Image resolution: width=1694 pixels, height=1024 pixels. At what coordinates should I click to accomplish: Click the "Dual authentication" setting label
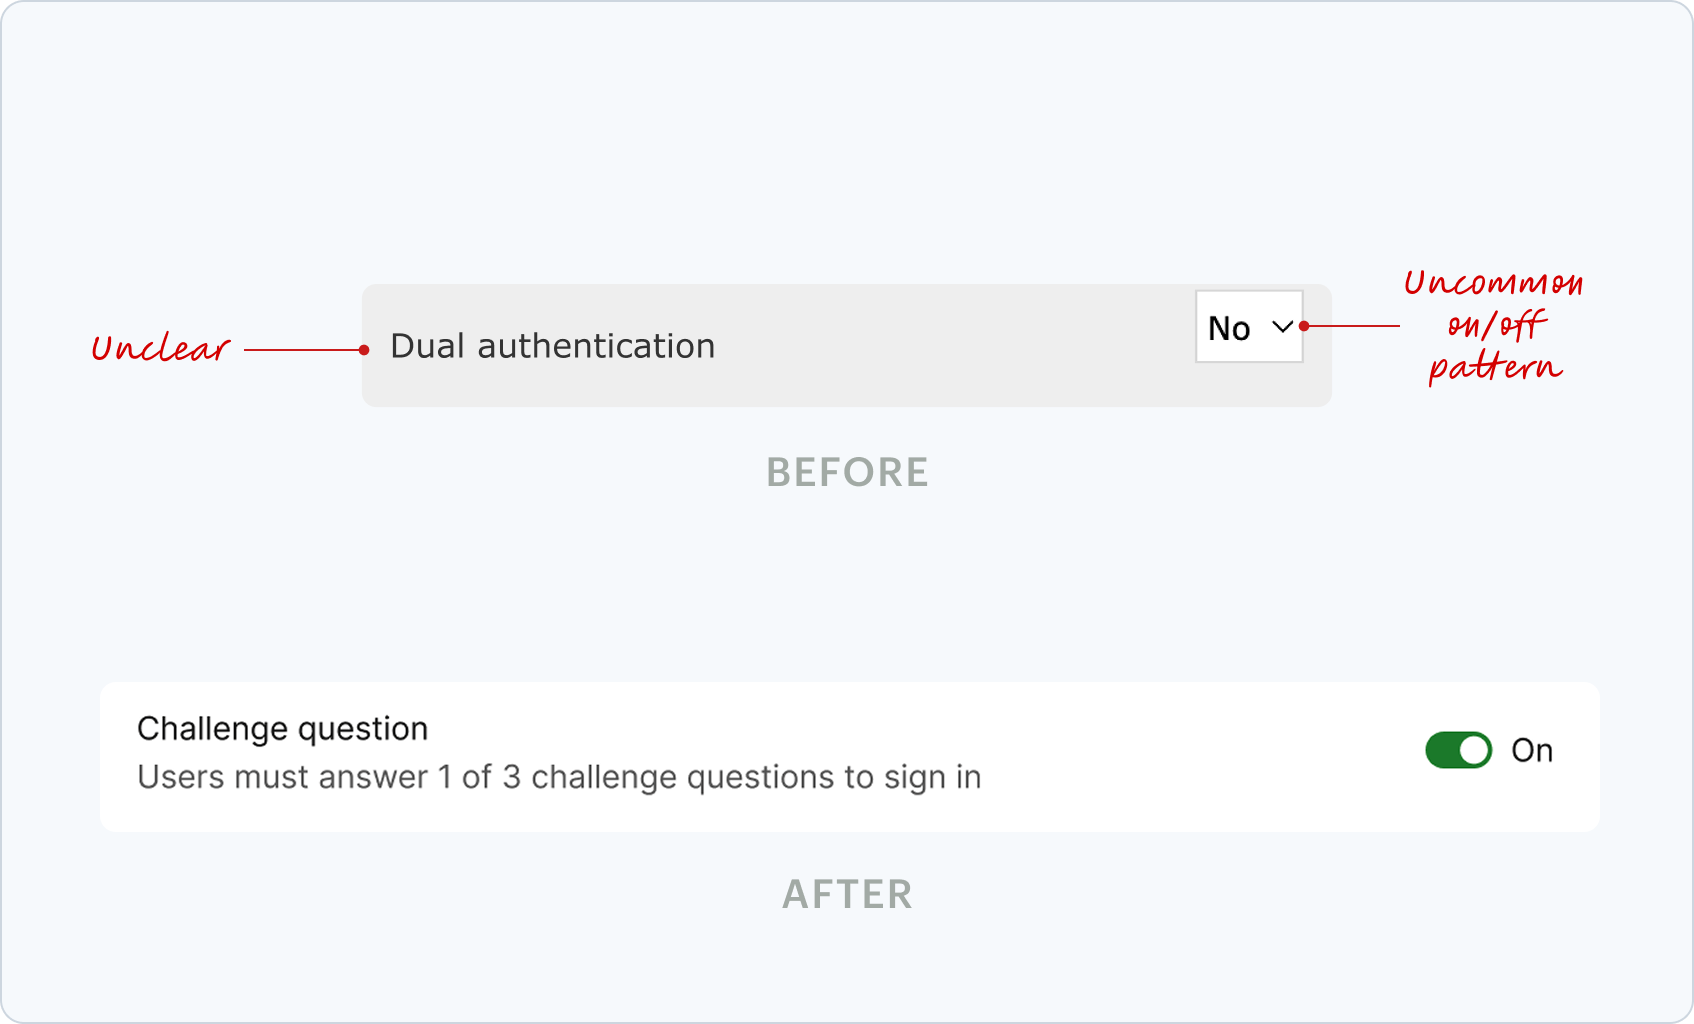[x=552, y=346]
